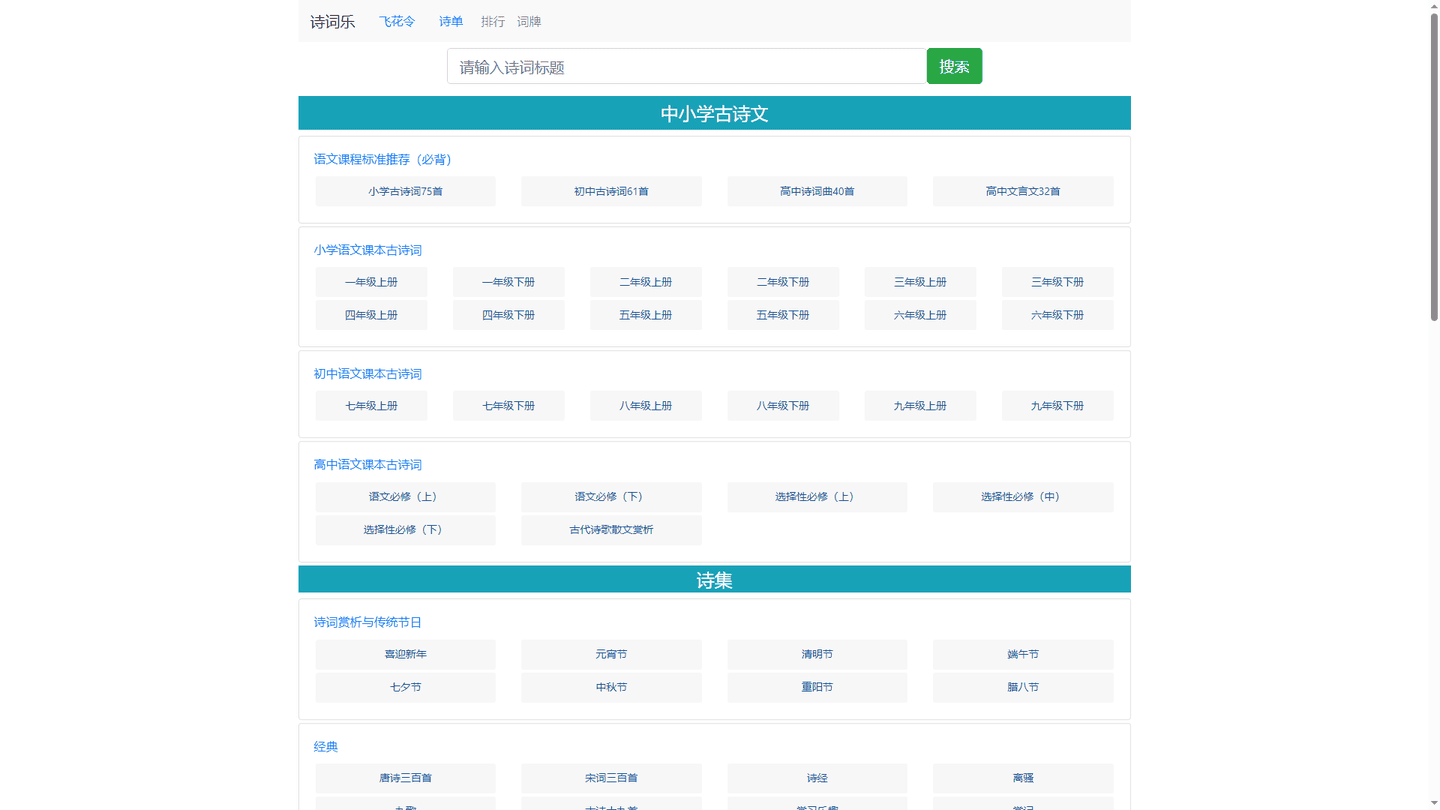Focus the 请输入诗词标题 search field
The height and width of the screenshot is (810, 1440).
(x=687, y=66)
